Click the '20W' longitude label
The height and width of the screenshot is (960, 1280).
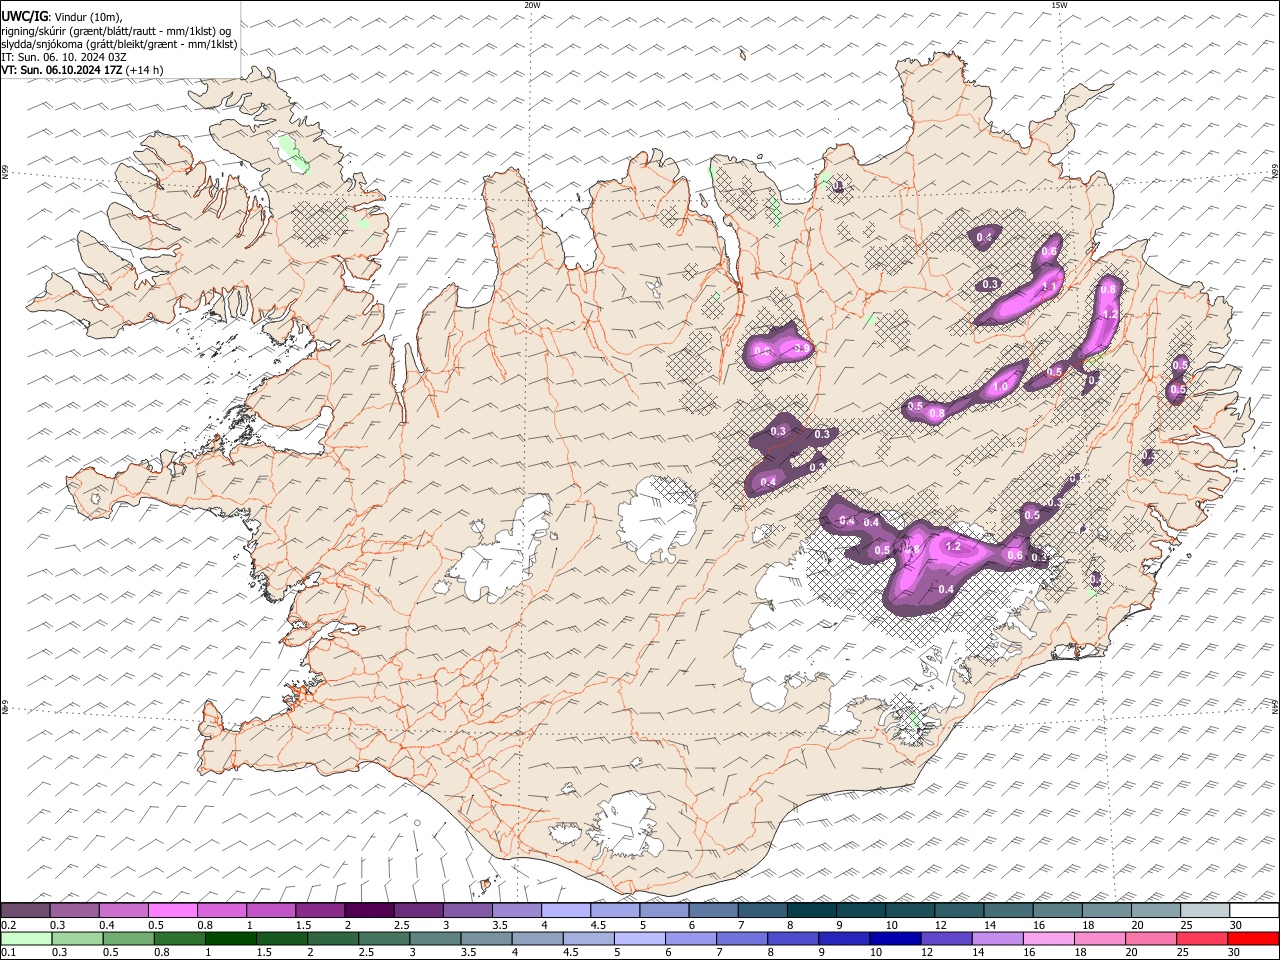point(532,5)
